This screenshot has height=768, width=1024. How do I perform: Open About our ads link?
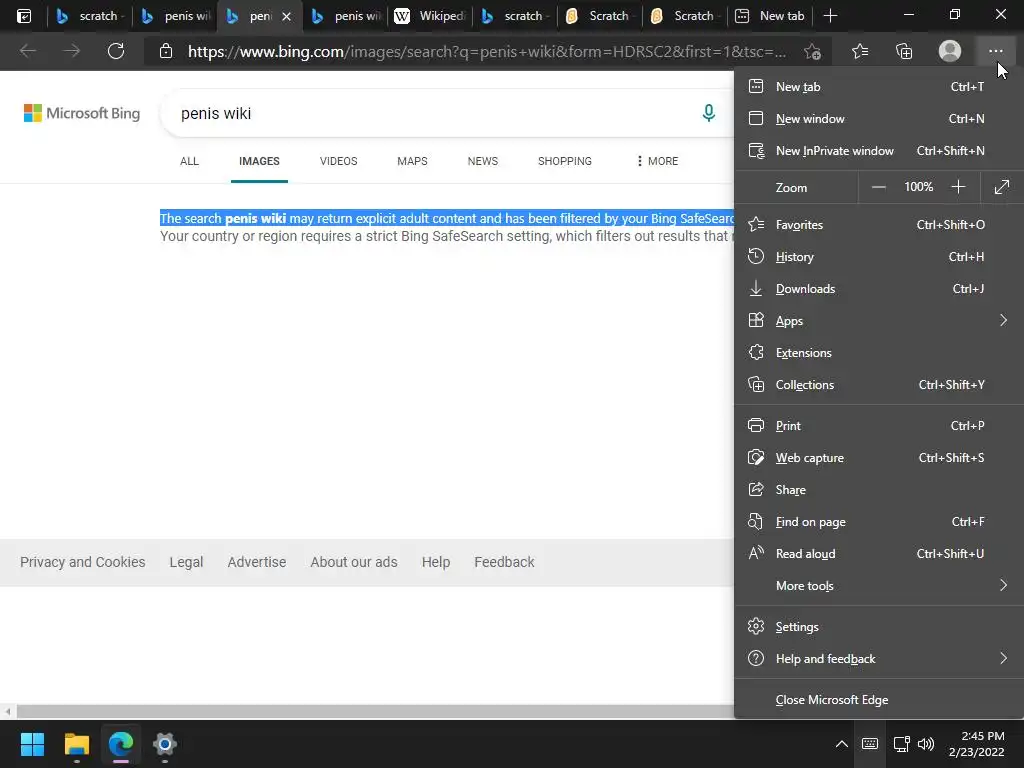point(354,562)
